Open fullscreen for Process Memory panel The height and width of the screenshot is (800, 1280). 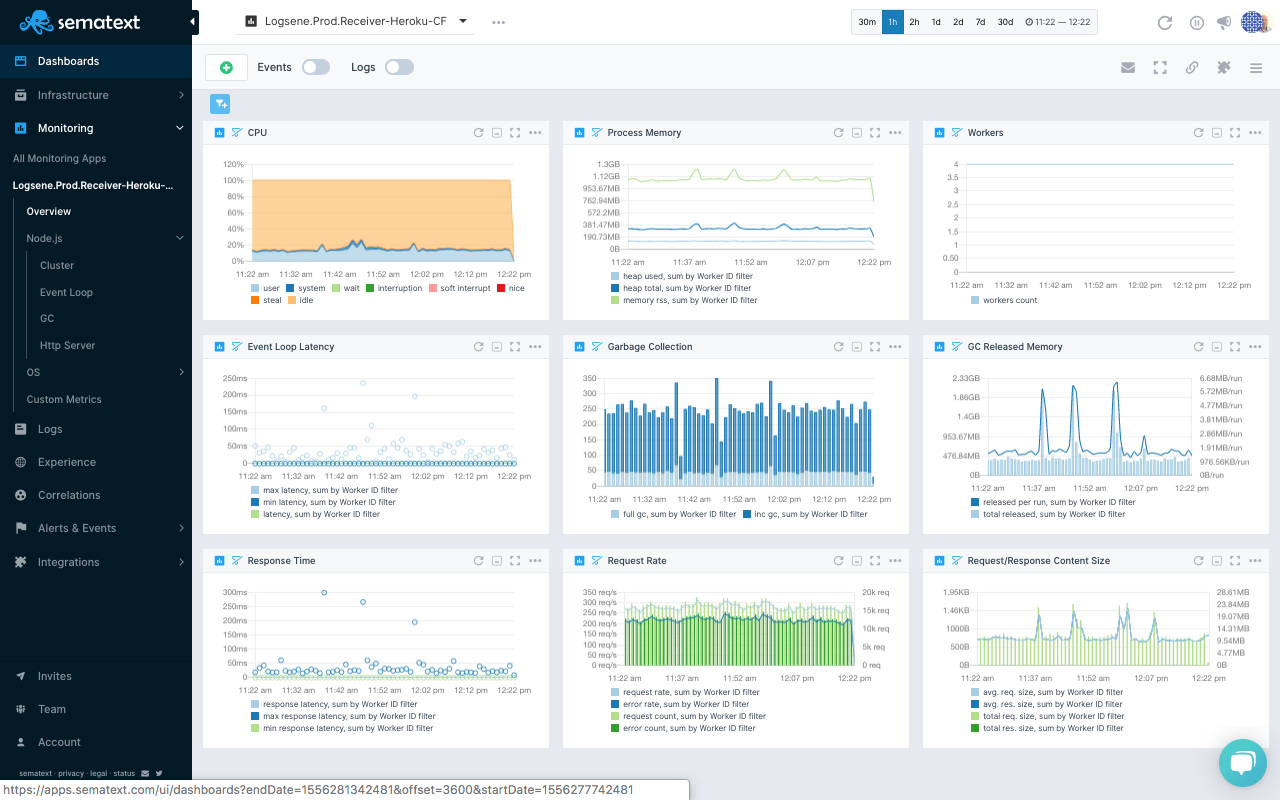(875, 132)
